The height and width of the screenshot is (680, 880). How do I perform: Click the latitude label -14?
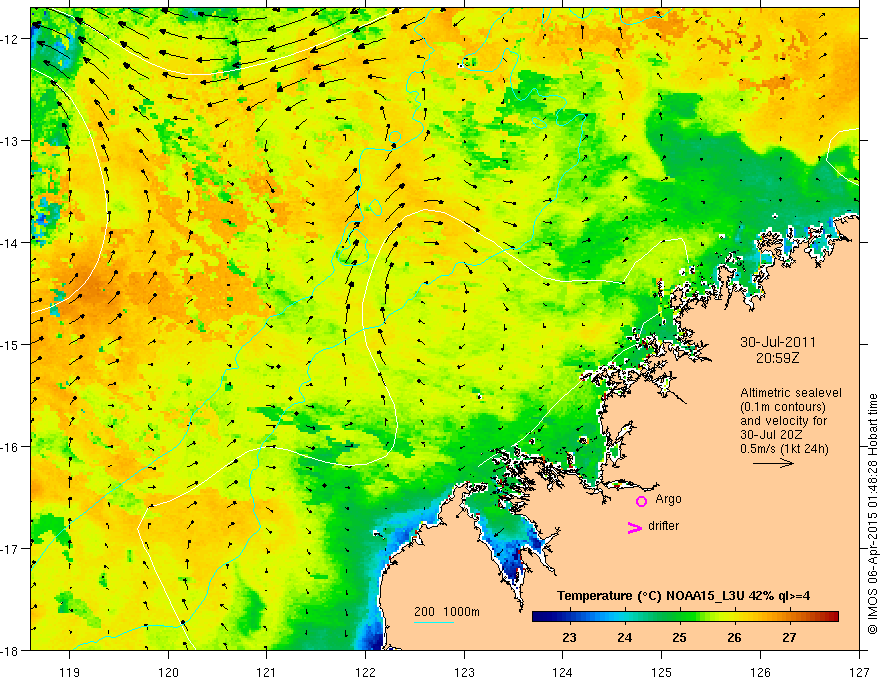point(10,243)
